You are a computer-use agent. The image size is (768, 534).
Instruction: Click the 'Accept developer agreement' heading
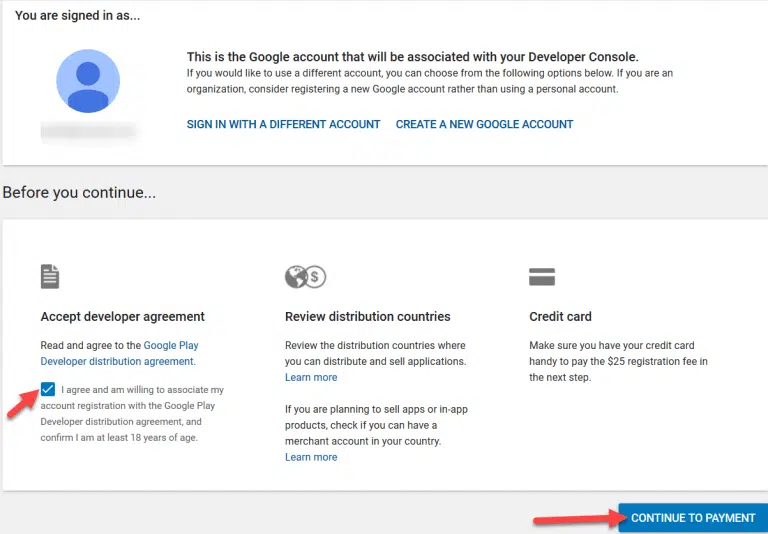click(x=122, y=316)
